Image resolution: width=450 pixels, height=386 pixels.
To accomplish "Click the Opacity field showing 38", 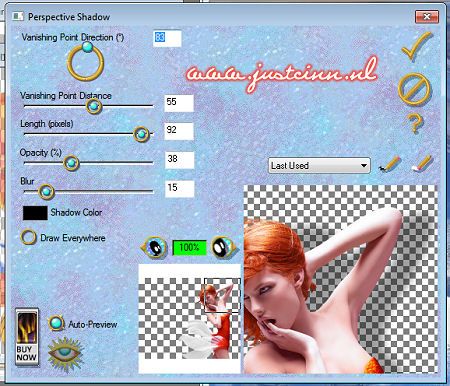I will pos(179,160).
